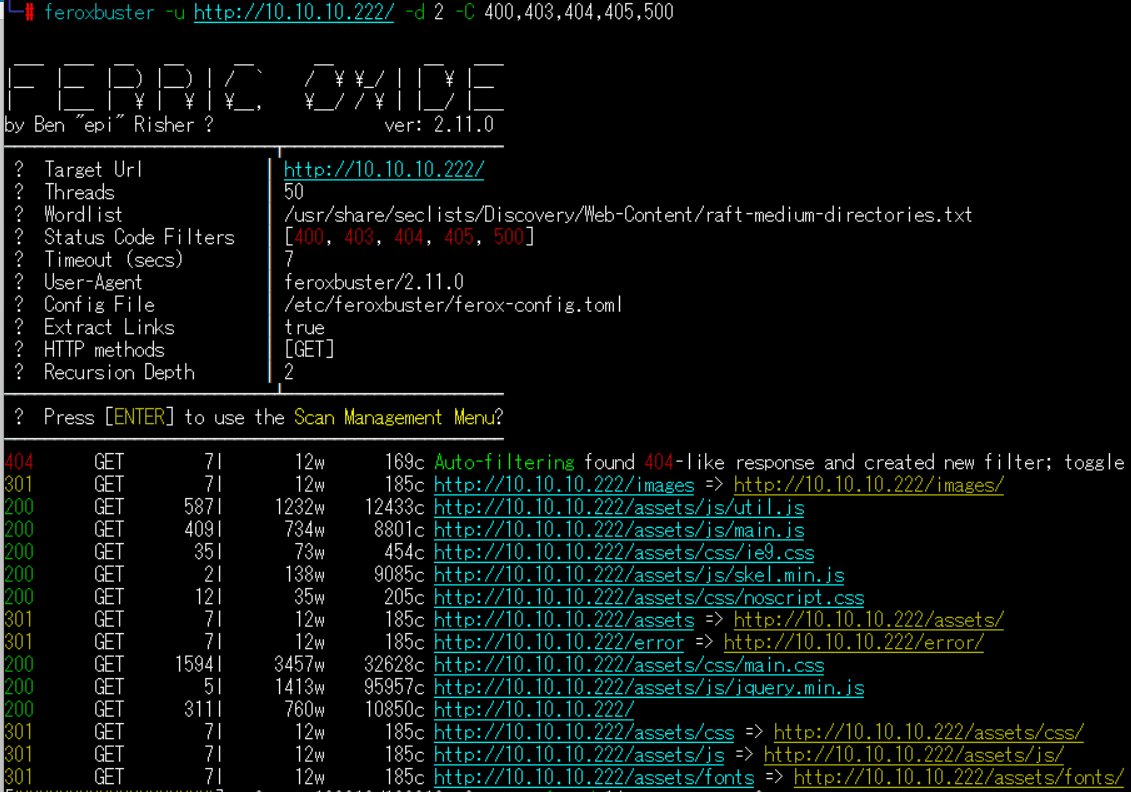Click the assets/css/ie9.css link

[x=623, y=553]
